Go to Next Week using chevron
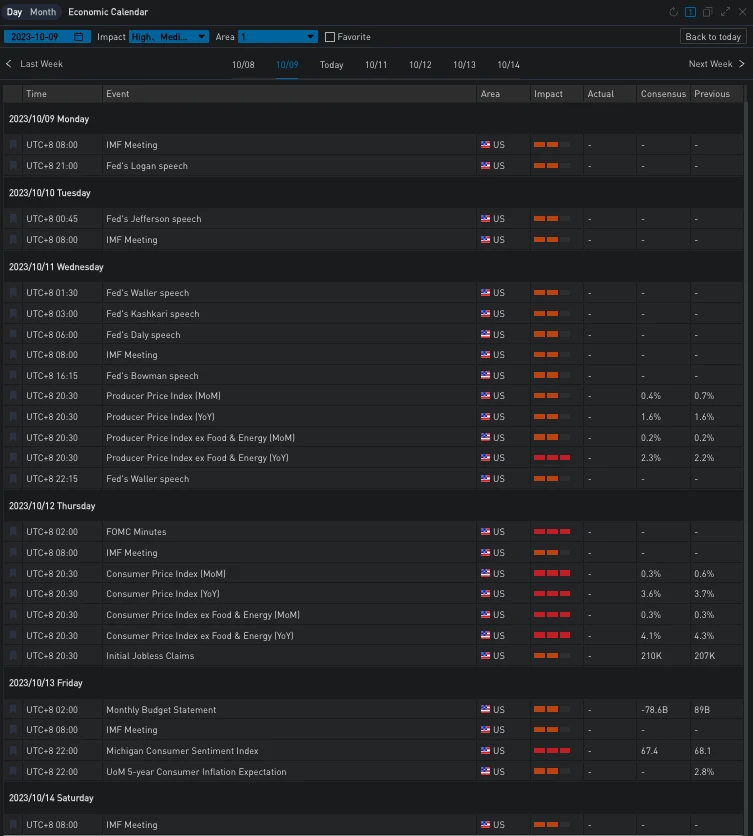This screenshot has width=753, height=836. pos(741,64)
